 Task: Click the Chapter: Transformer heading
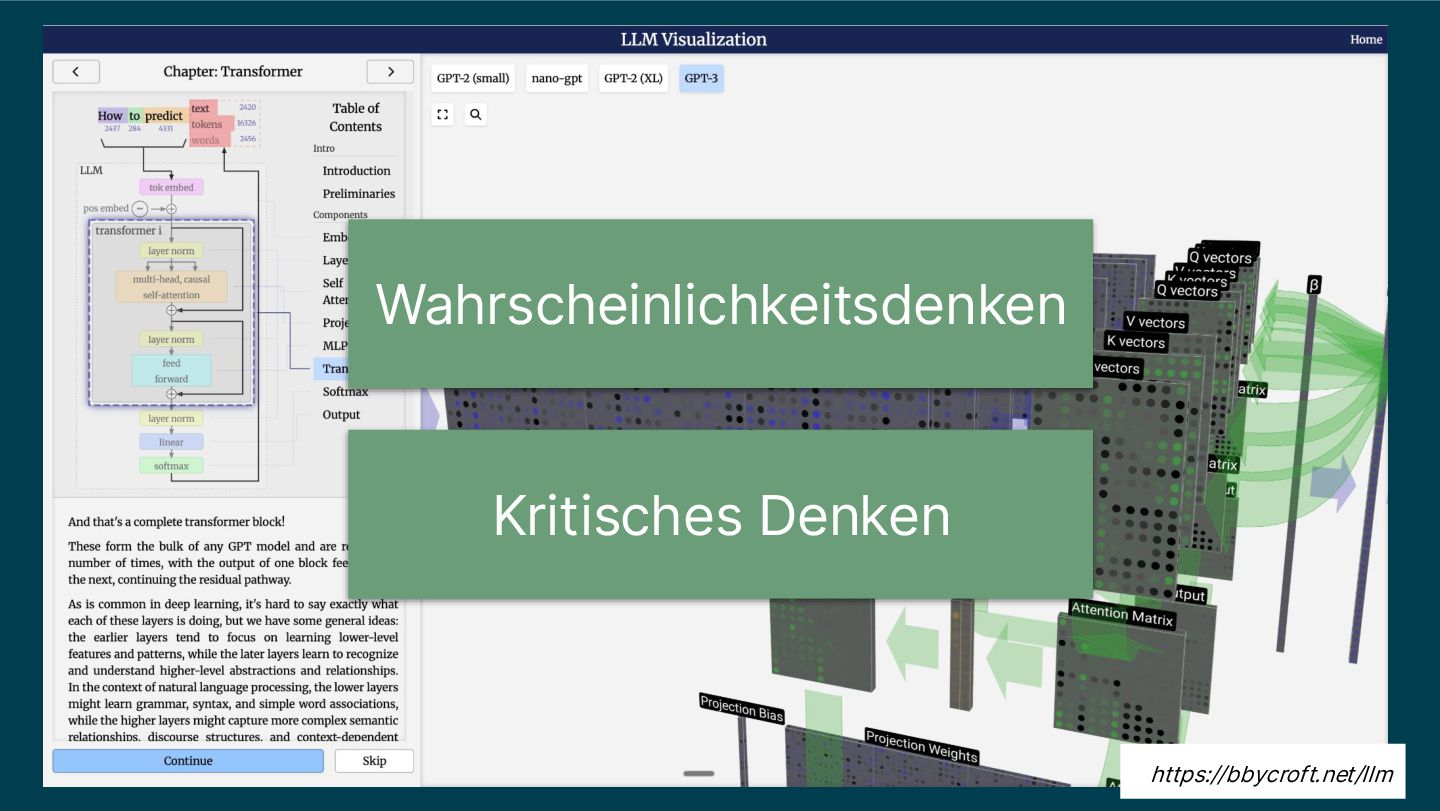click(233, 71)
